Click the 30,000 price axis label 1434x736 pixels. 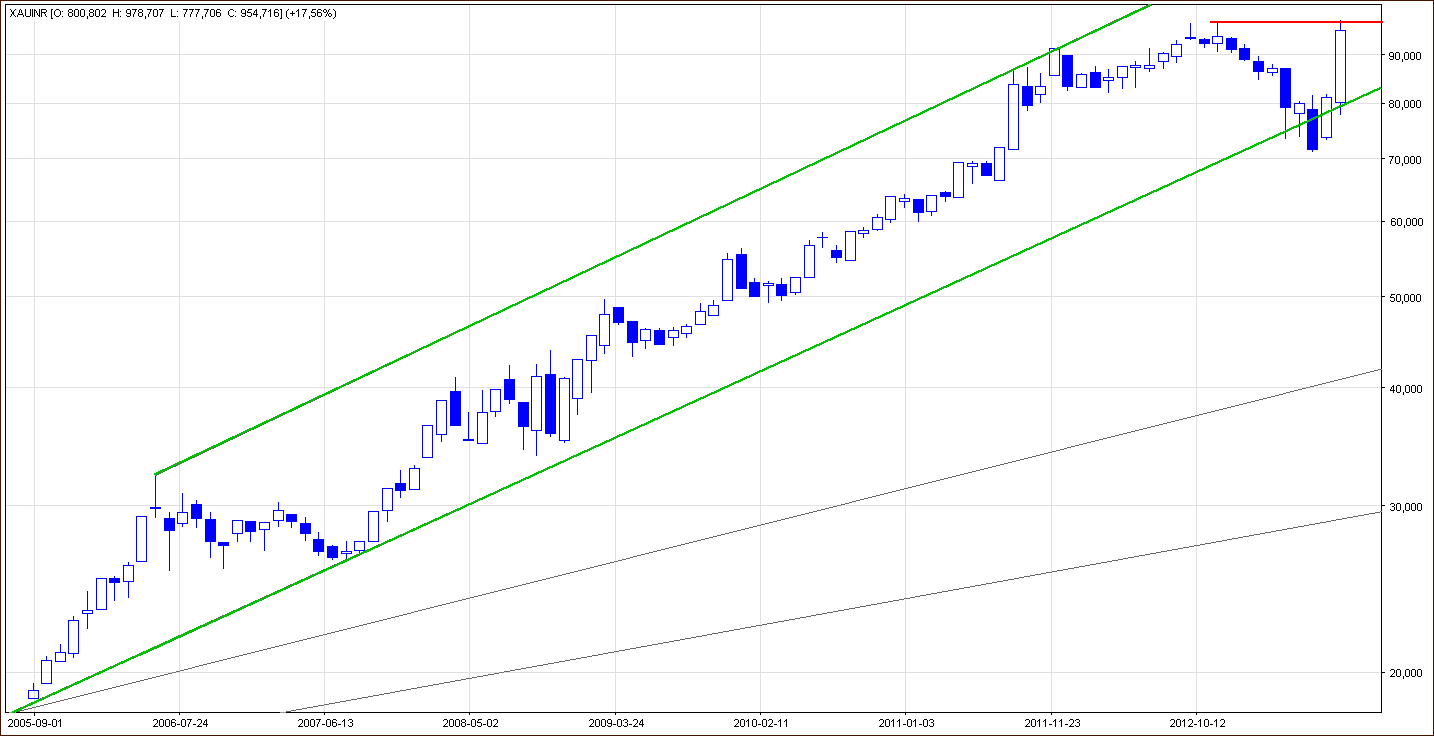pos(1404,508)
